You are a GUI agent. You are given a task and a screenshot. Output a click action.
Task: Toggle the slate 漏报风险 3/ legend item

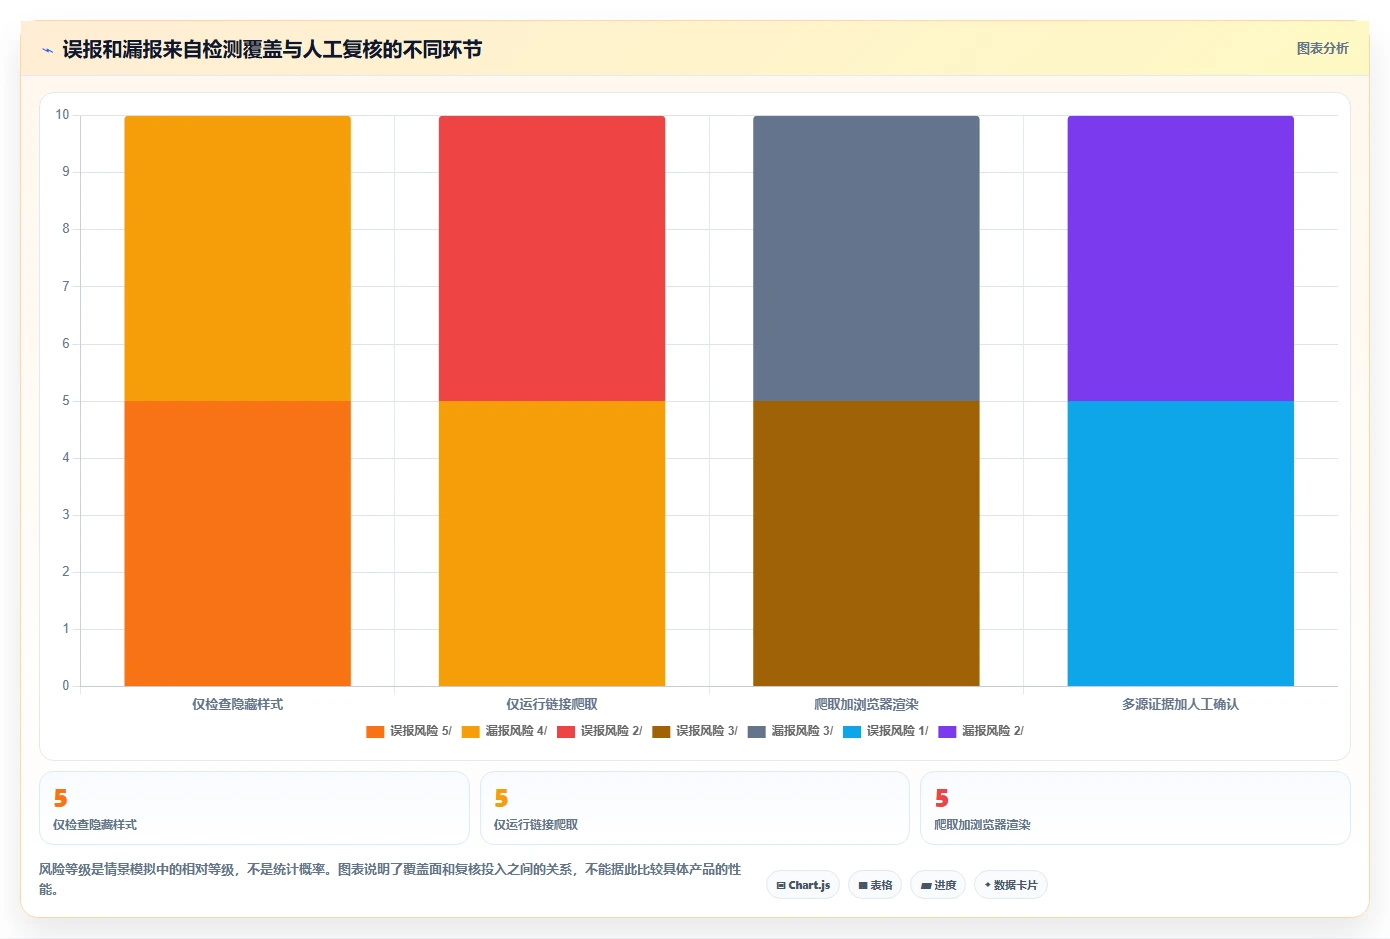790,731
